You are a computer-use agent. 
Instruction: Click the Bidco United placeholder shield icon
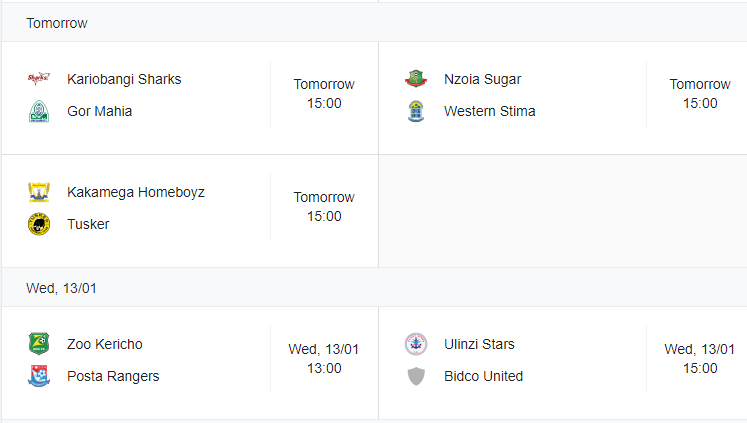point(416,376)
